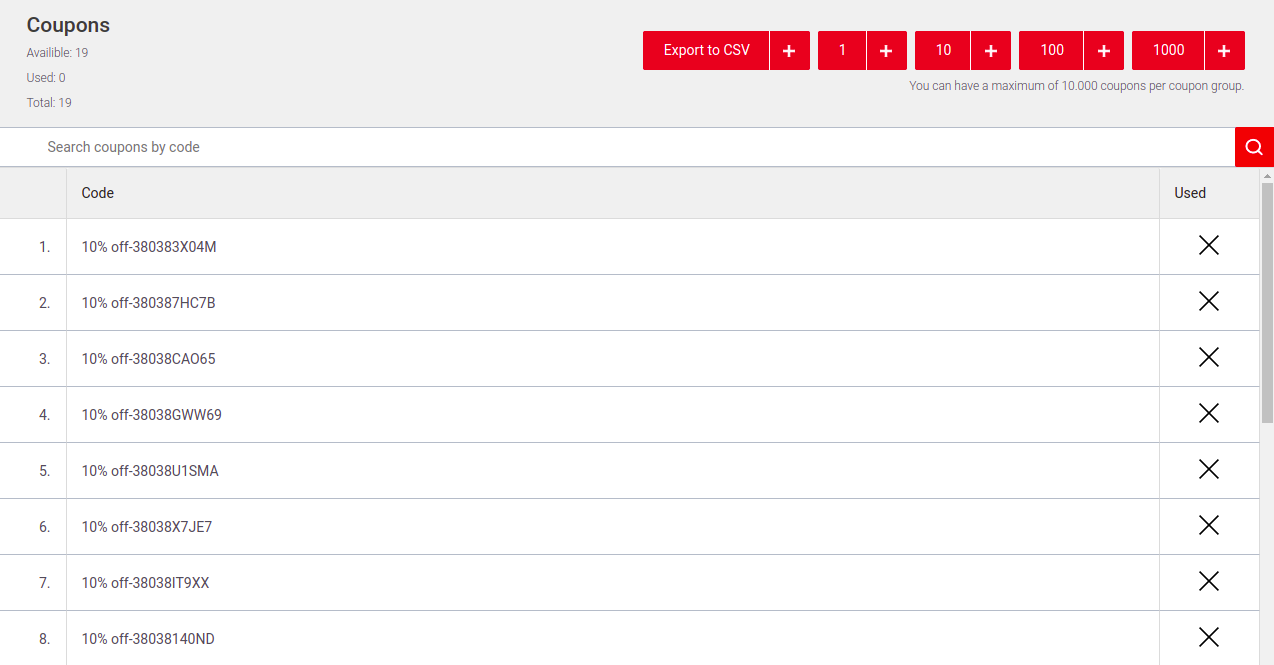Image resolution: width=1274 pixels, height=665 pixels.
Task: Click the plus icon to add 10 coupons
Action: pyautogui.click(x=990, y=51)
